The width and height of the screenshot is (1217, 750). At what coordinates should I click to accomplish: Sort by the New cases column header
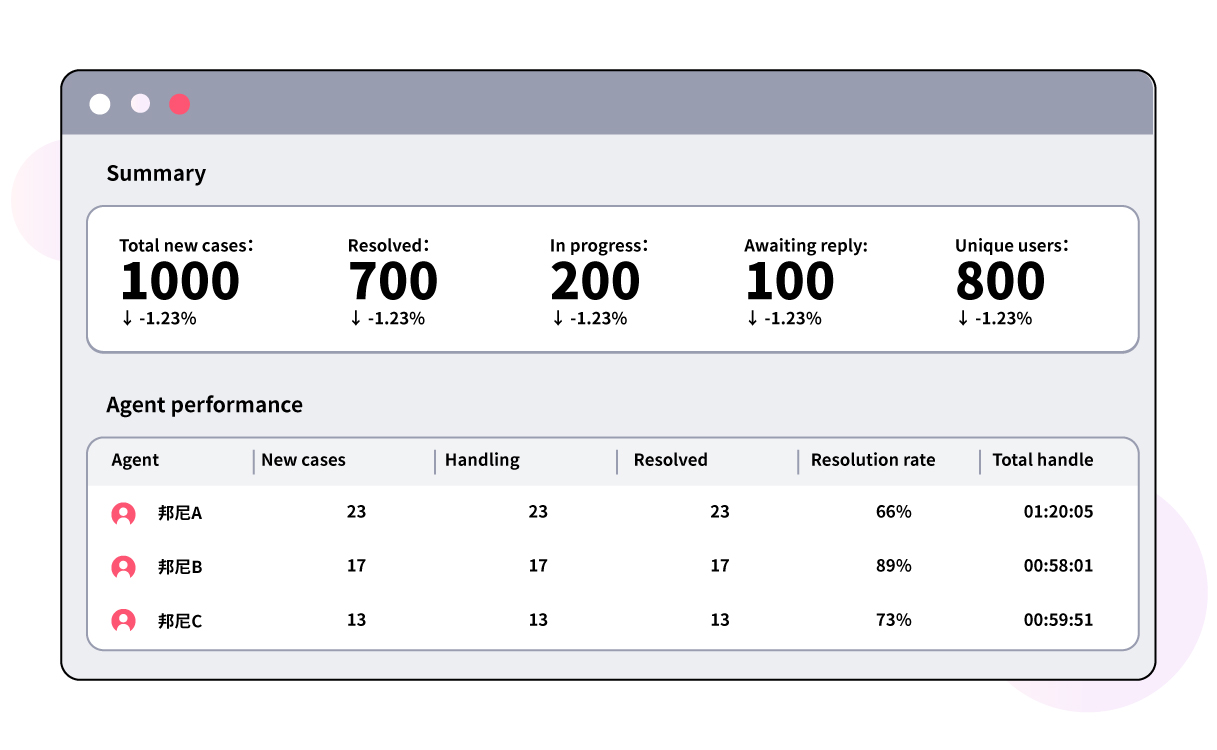click(x=303, y=460)
